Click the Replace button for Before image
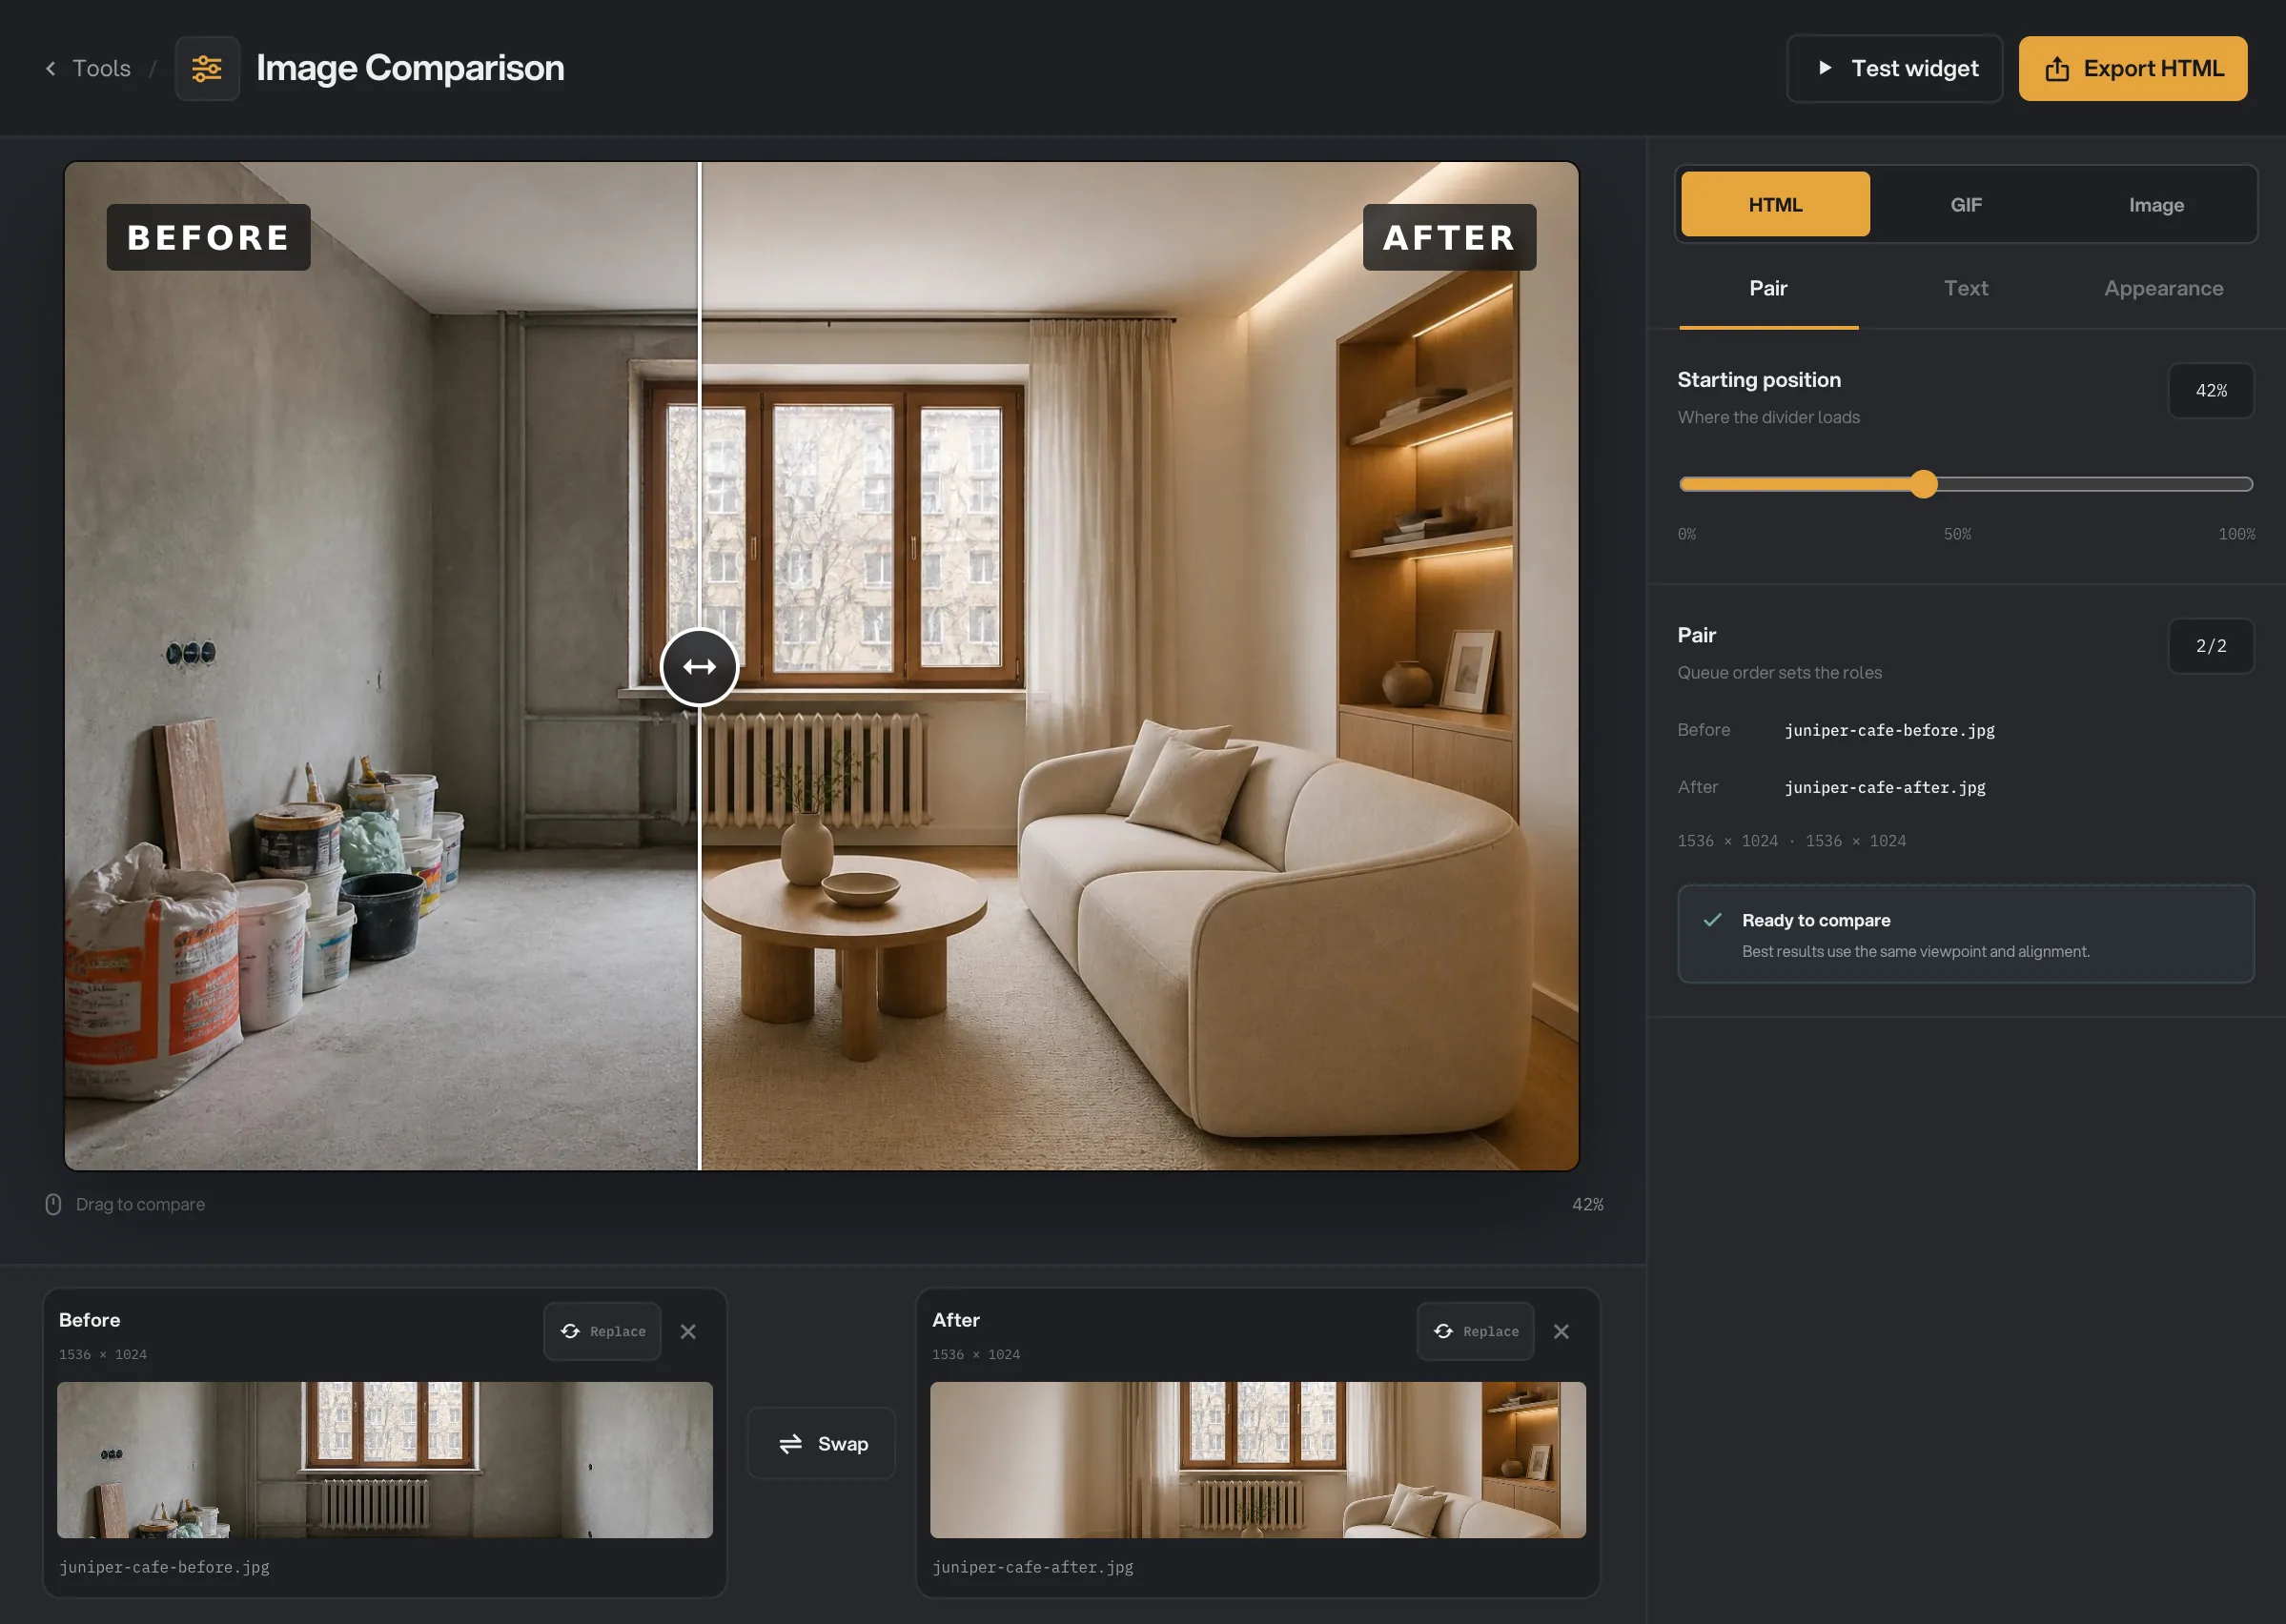This screenshot has height=1624, width=2286. click(602, 1331)
